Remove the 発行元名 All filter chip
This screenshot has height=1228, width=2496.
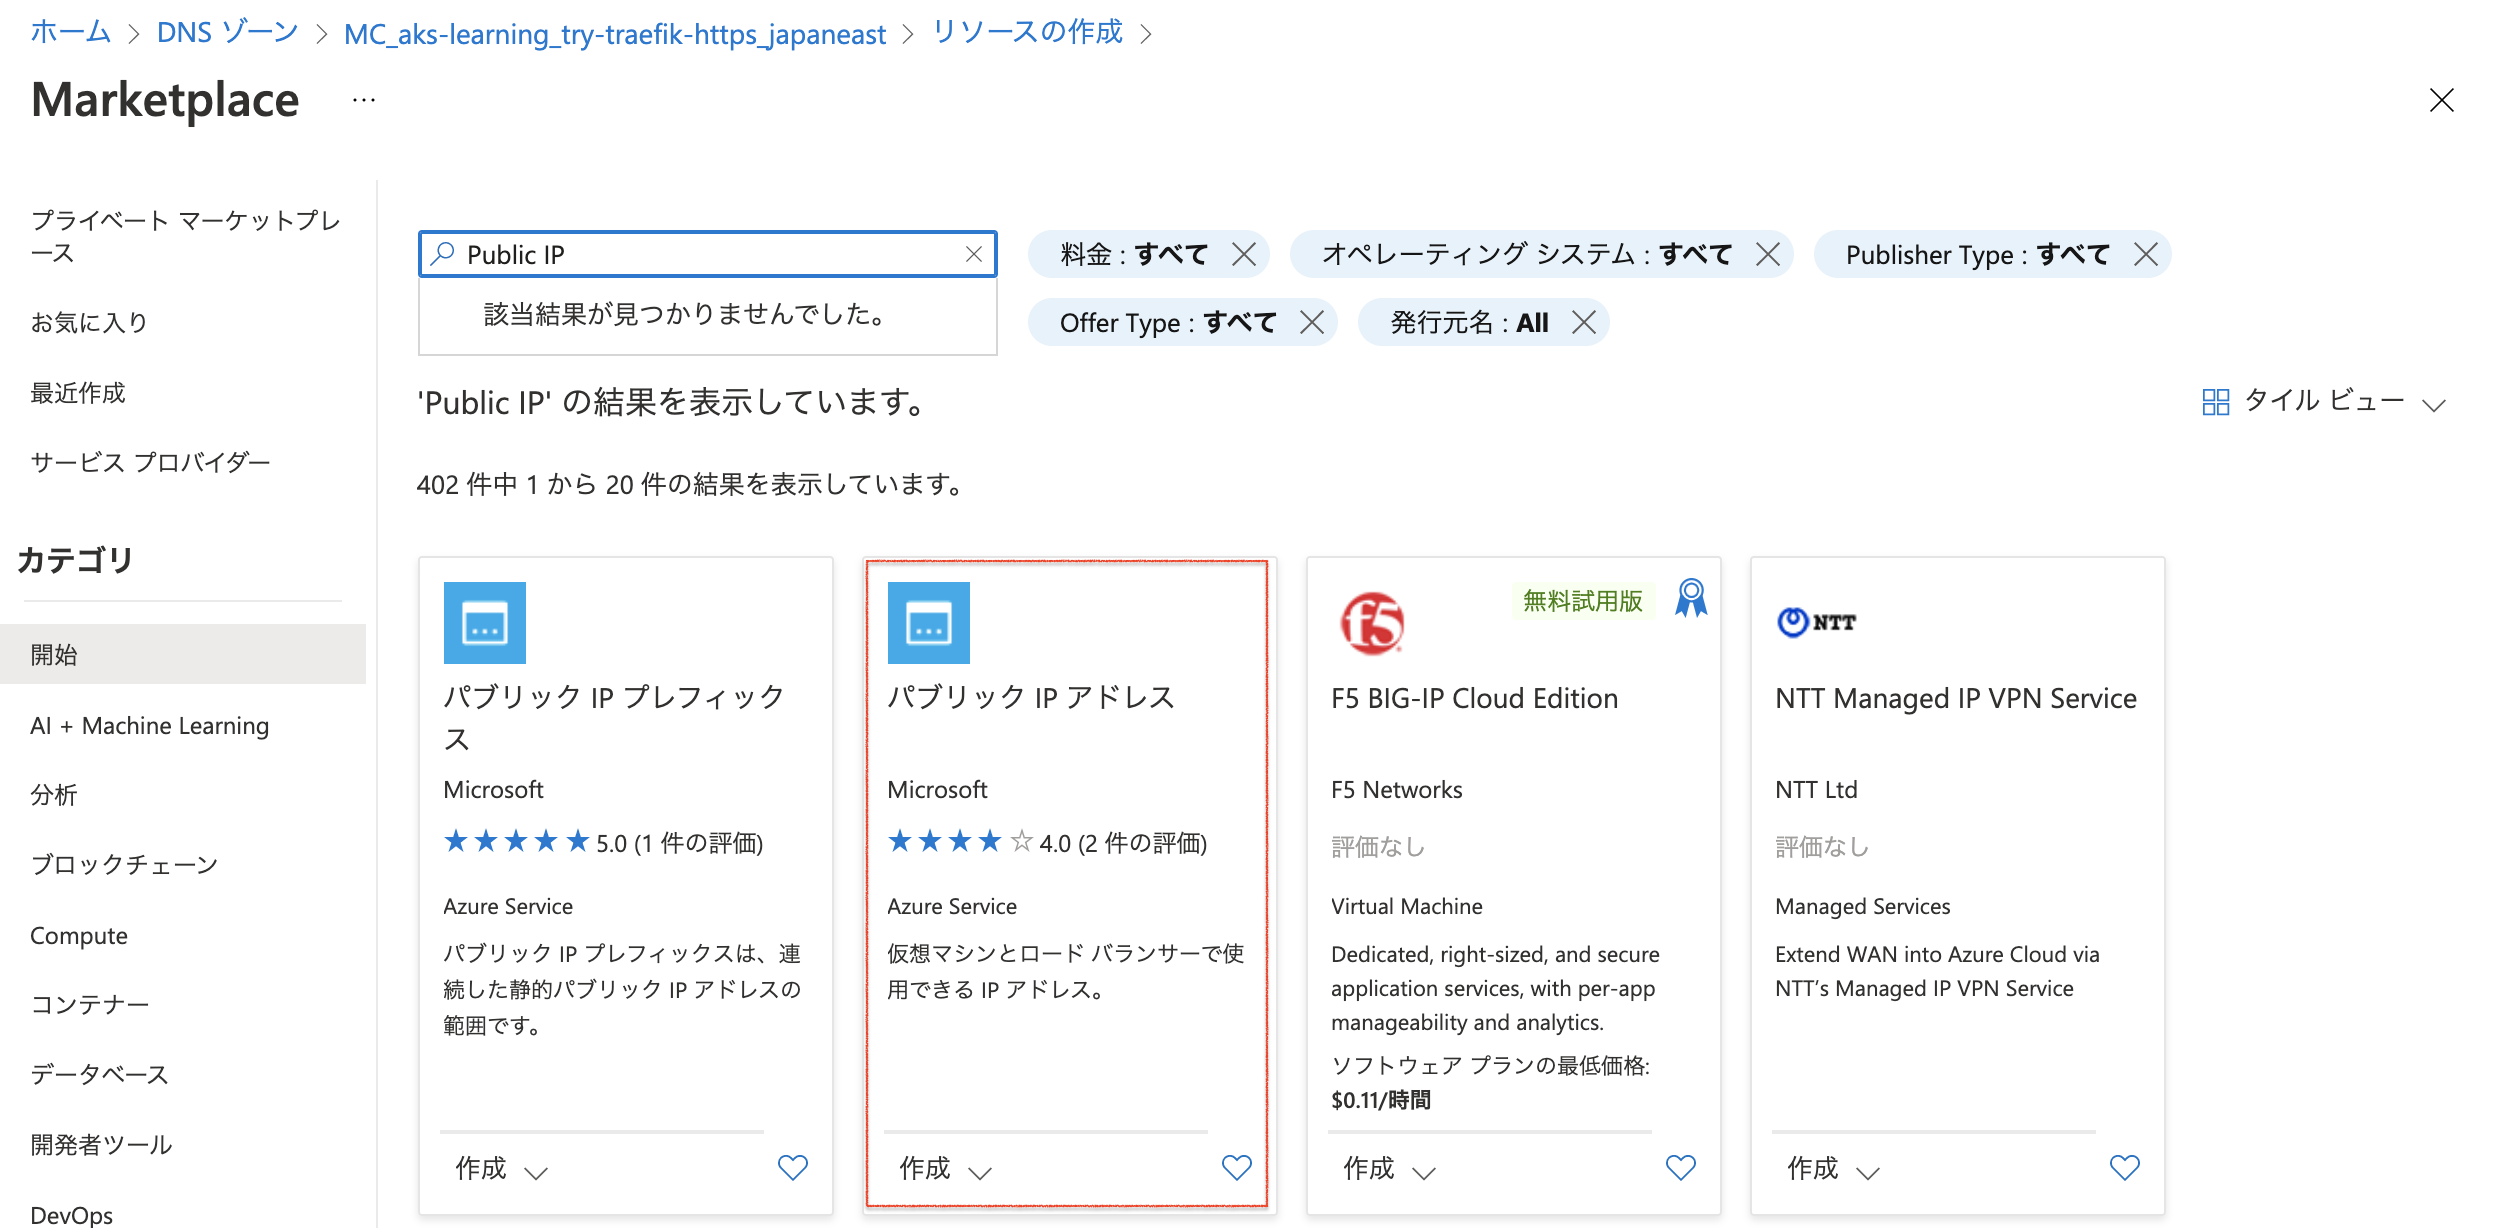(1584, 322)
